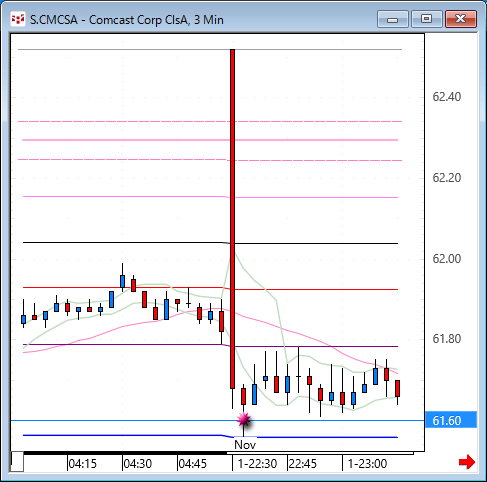Click the 62.00 price scale label
The width and height of the screenshot is (487, 482).
(x=447, y=259)
